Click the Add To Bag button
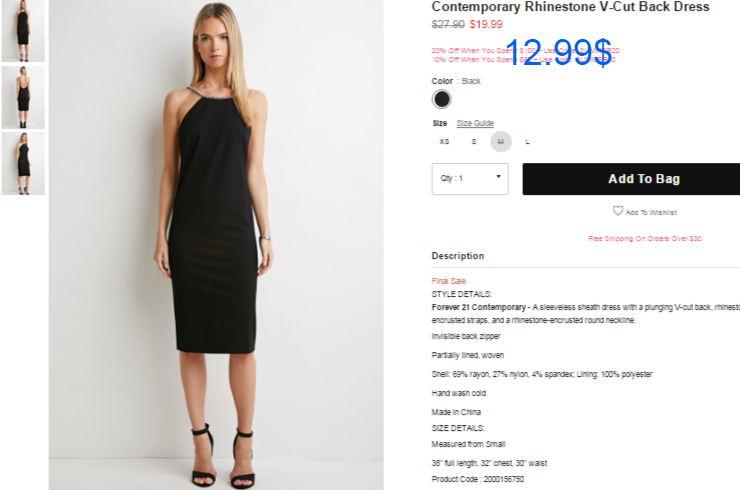The height and width of the screenshot is (490, 740). 631,179
